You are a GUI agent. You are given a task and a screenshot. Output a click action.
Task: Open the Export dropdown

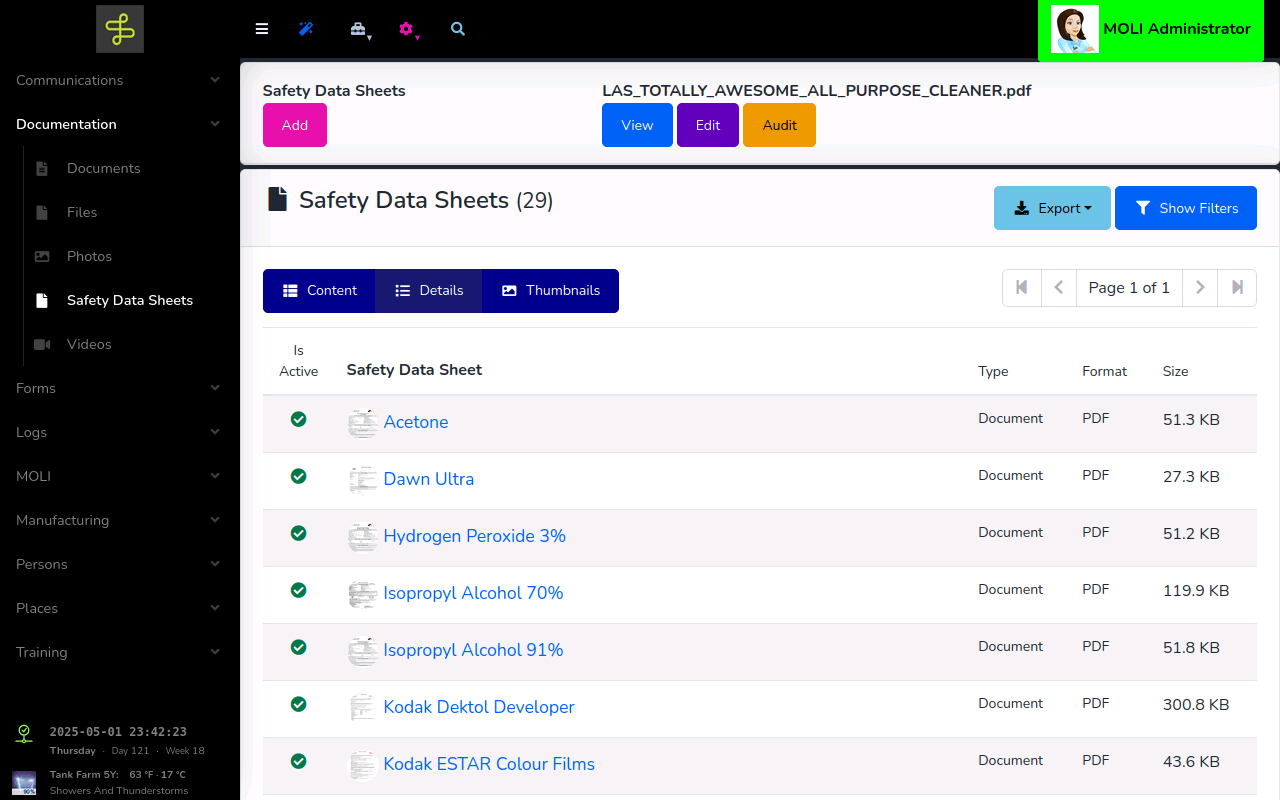coord(1052,208)
